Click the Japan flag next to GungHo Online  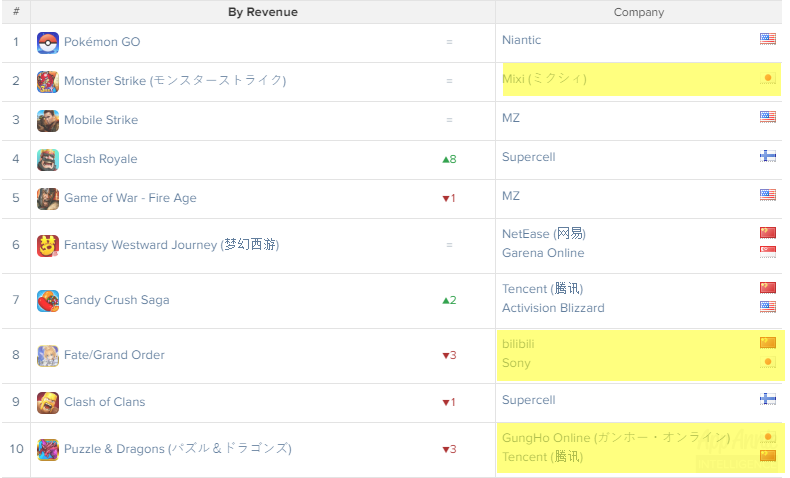tap(768, 437)
